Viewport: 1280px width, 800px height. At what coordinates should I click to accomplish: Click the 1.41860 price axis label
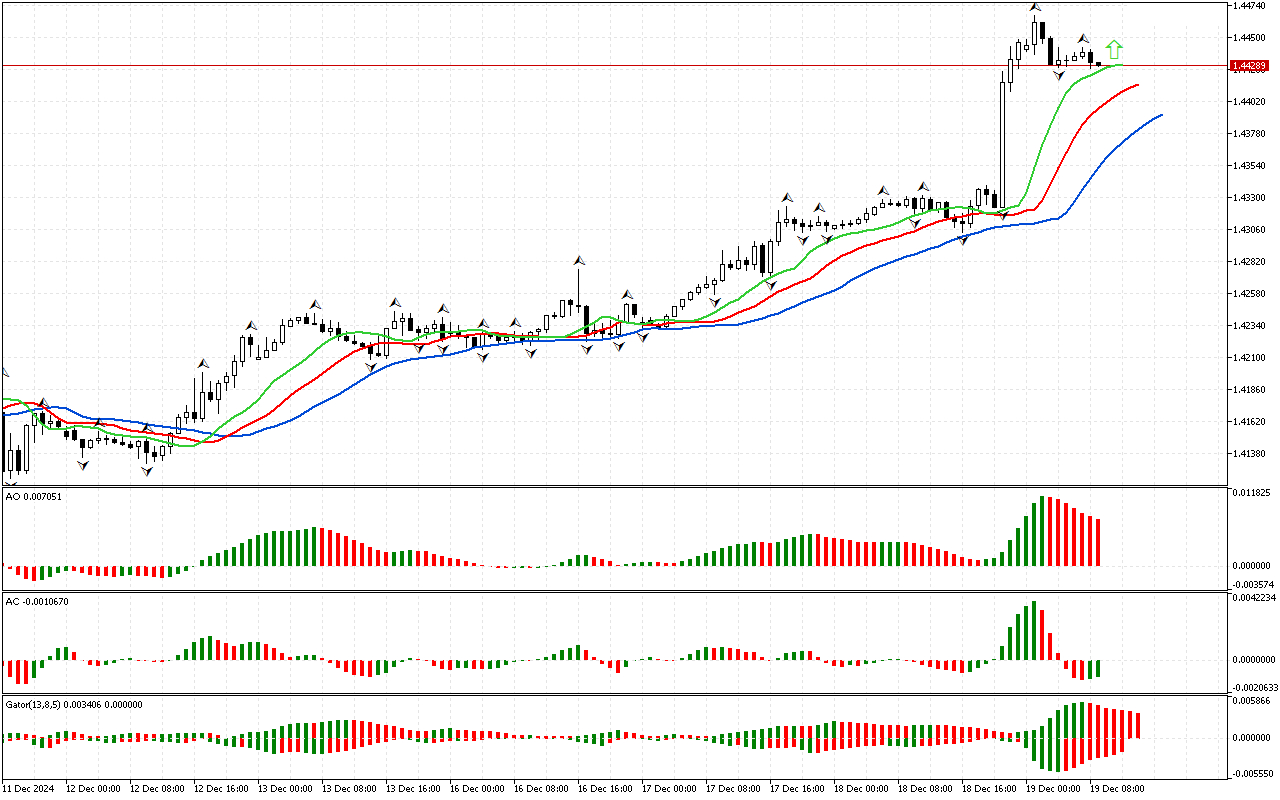[1249, 390]
